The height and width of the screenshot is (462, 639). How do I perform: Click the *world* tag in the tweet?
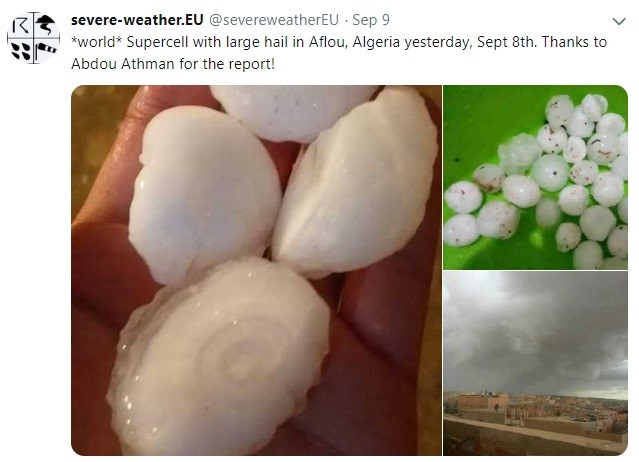click(97, 42)
